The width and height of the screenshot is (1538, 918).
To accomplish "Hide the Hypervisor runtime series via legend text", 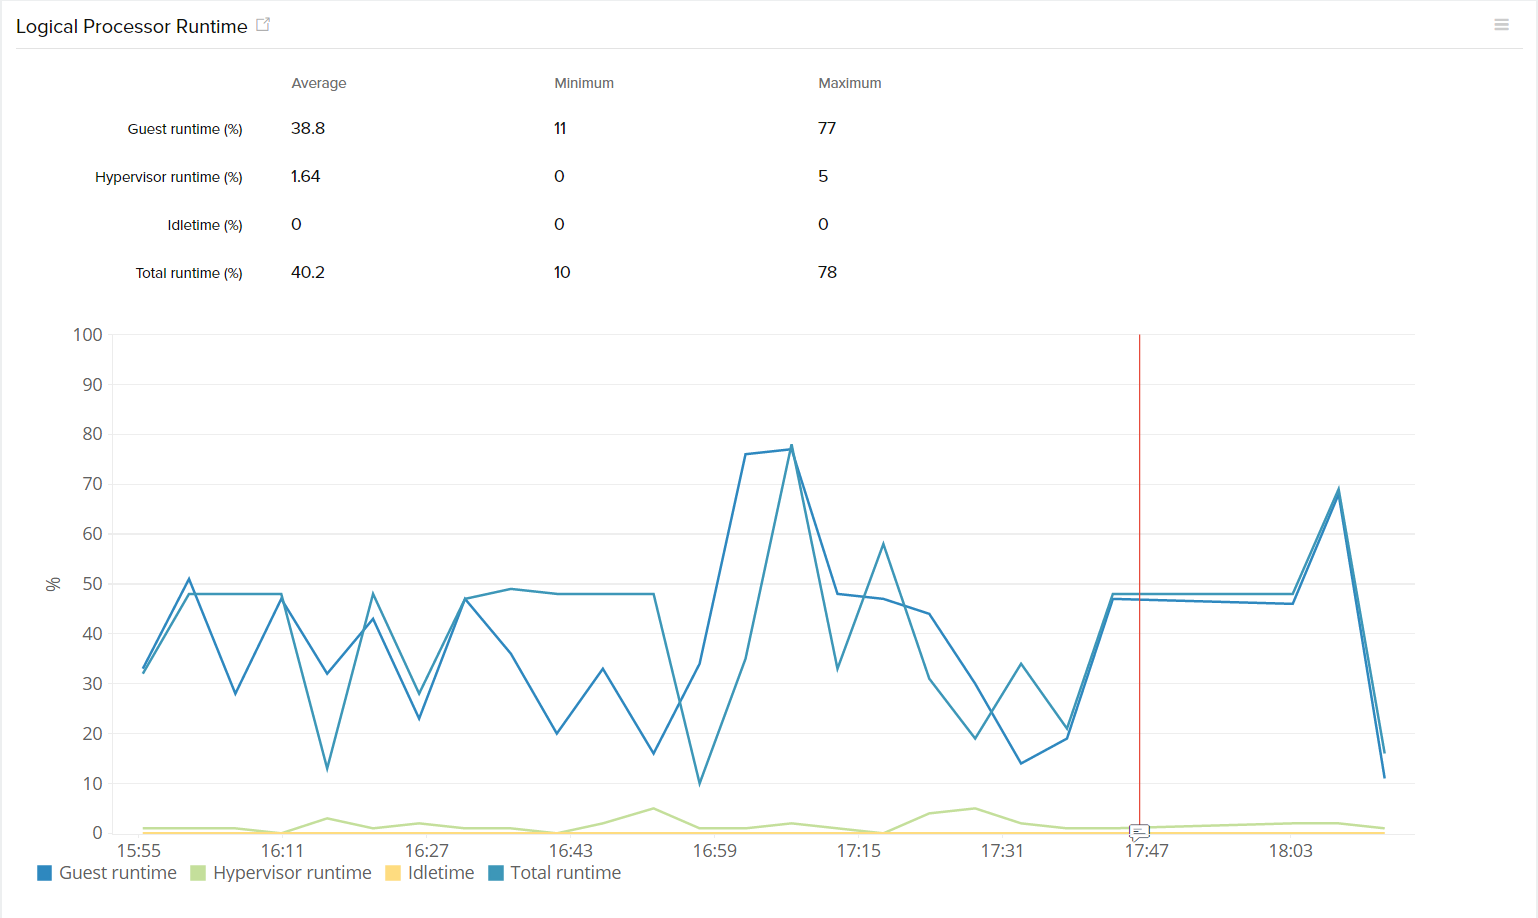I will click(x=292, y=873).
